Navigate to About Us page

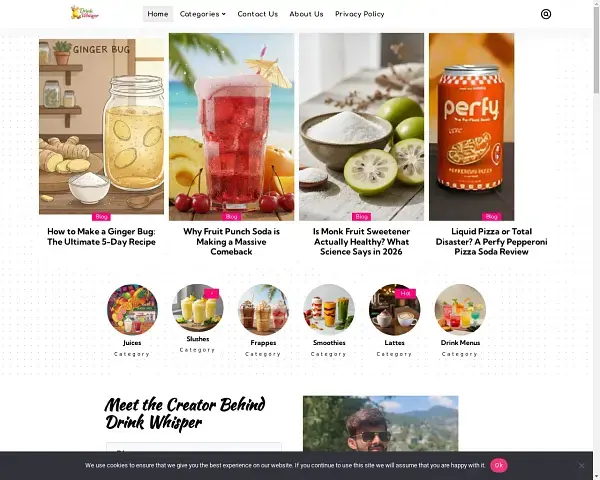point(306,14)
